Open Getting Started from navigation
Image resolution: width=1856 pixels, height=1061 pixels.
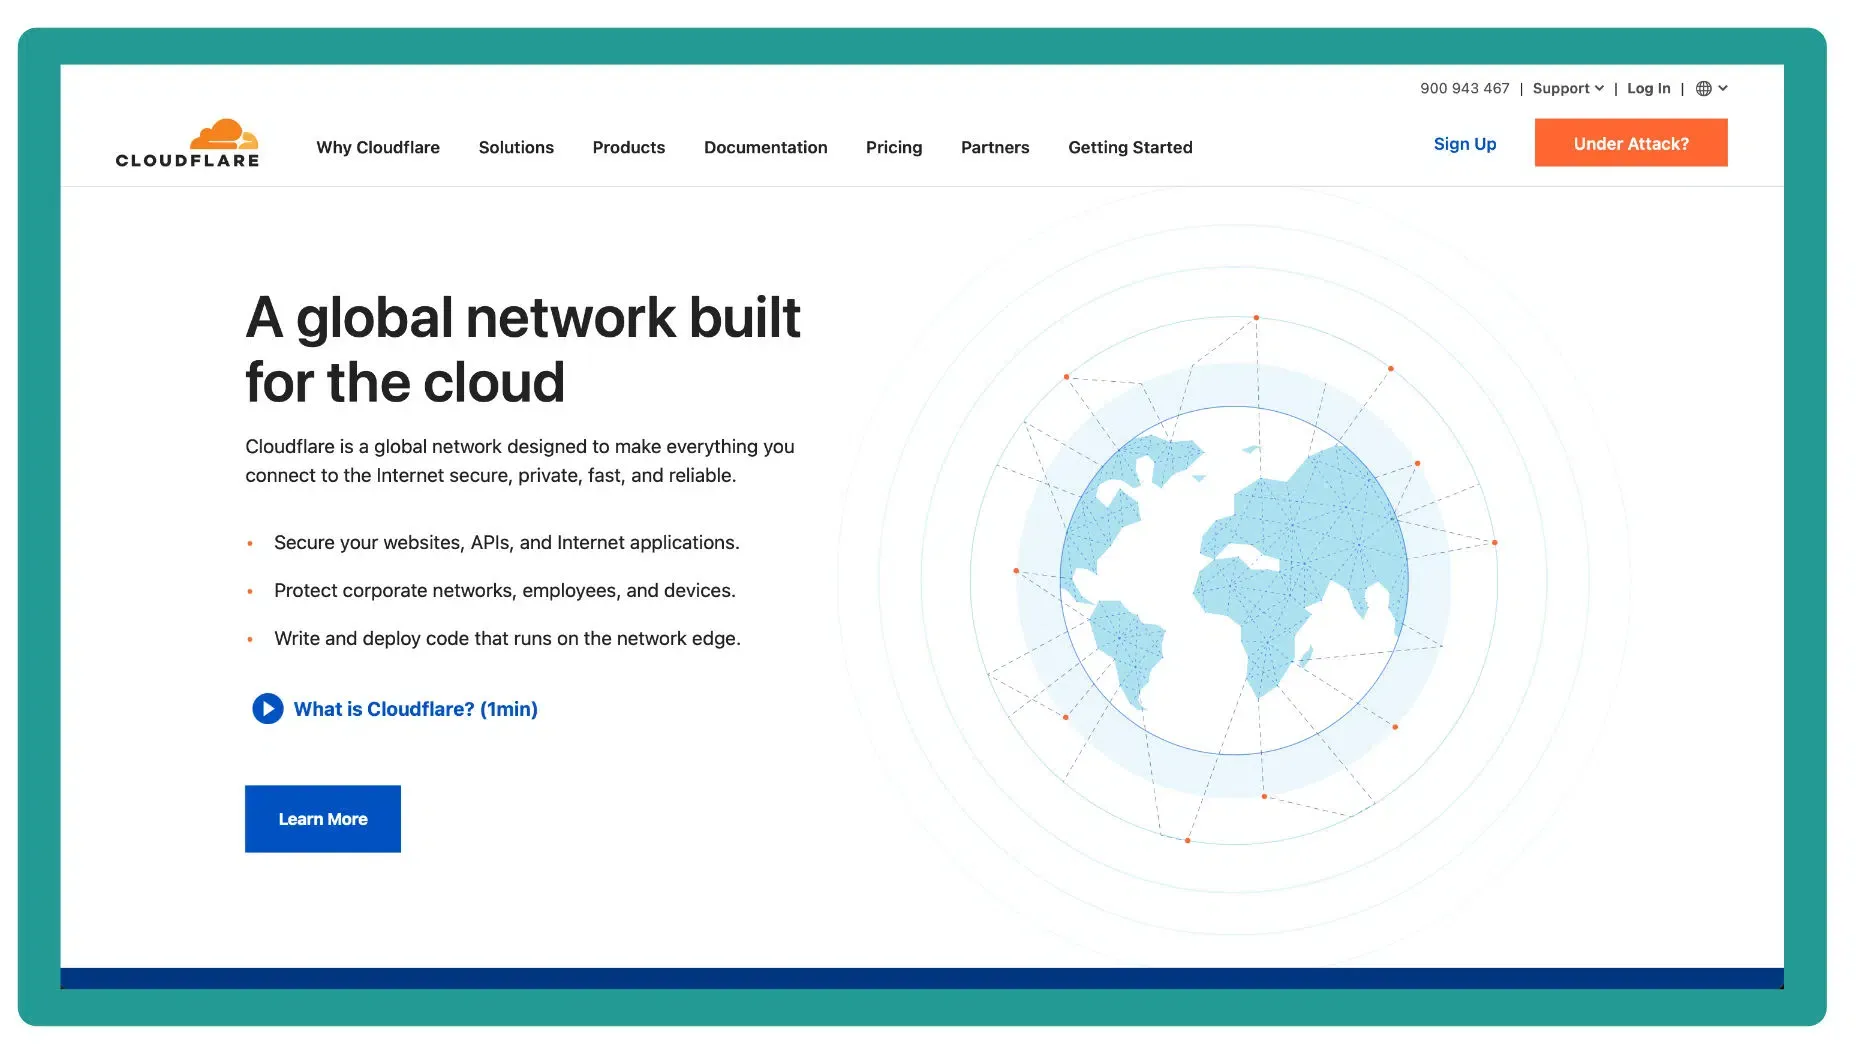point(1130,147)
